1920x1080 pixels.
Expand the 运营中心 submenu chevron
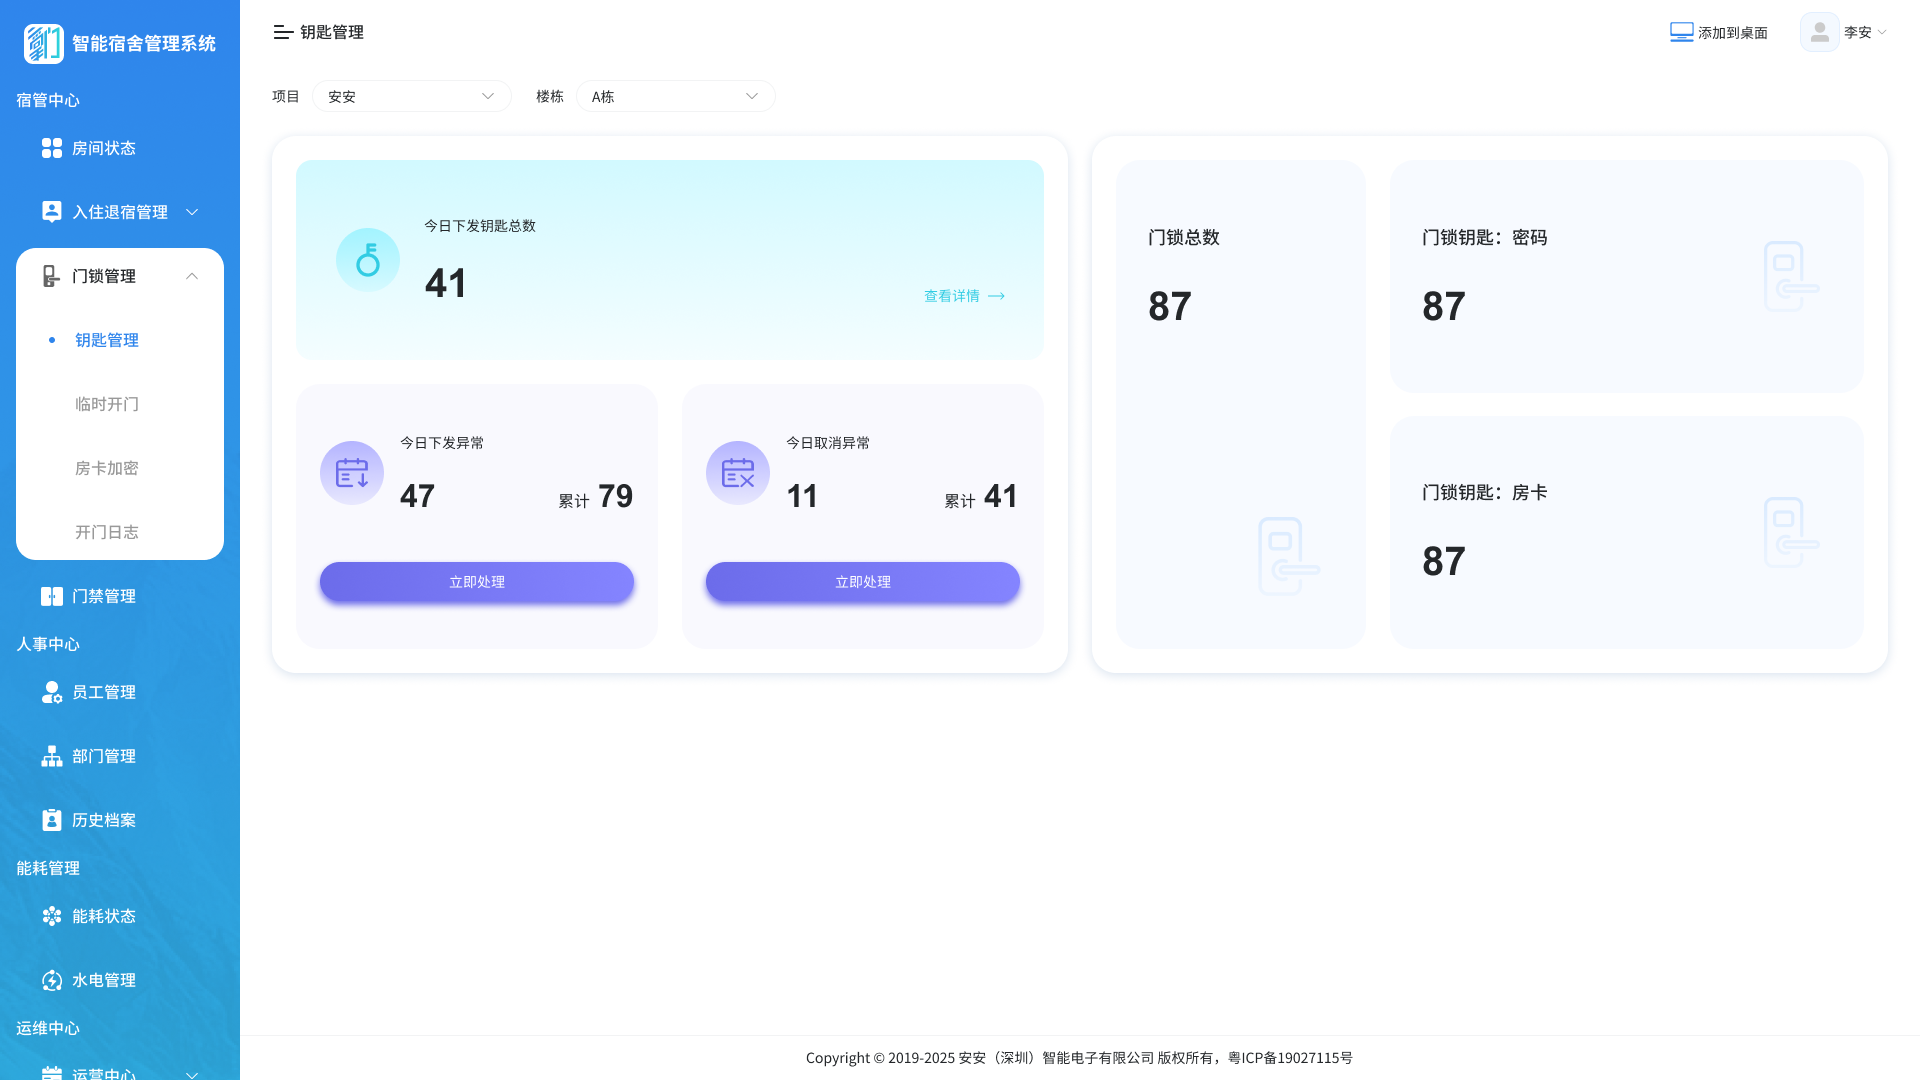click(x=192, y=1074)
